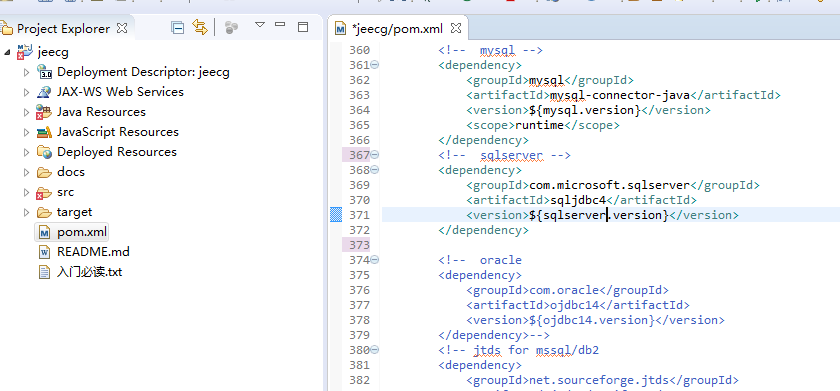840x391 pixels.
Task: Click the Java Resources icon
Action: (x=44, y=112)
